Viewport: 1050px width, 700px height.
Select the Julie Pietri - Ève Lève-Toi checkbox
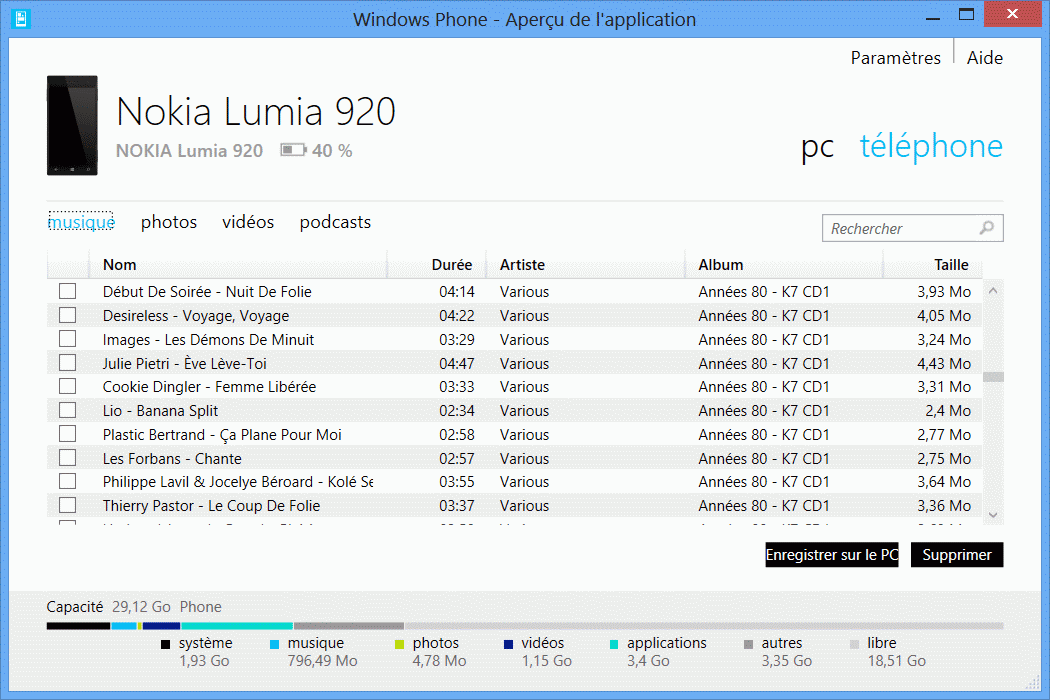coord(68,362)
